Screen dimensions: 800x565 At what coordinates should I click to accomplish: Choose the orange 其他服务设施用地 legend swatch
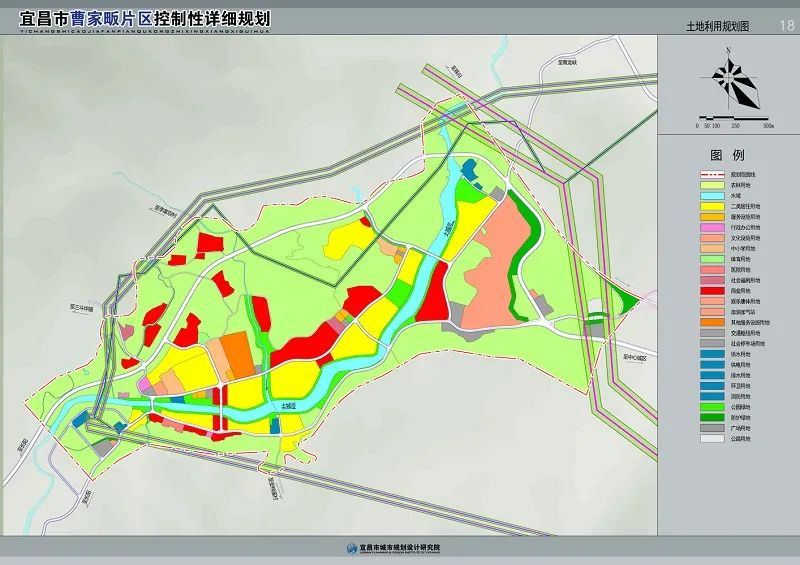point(711,322)
